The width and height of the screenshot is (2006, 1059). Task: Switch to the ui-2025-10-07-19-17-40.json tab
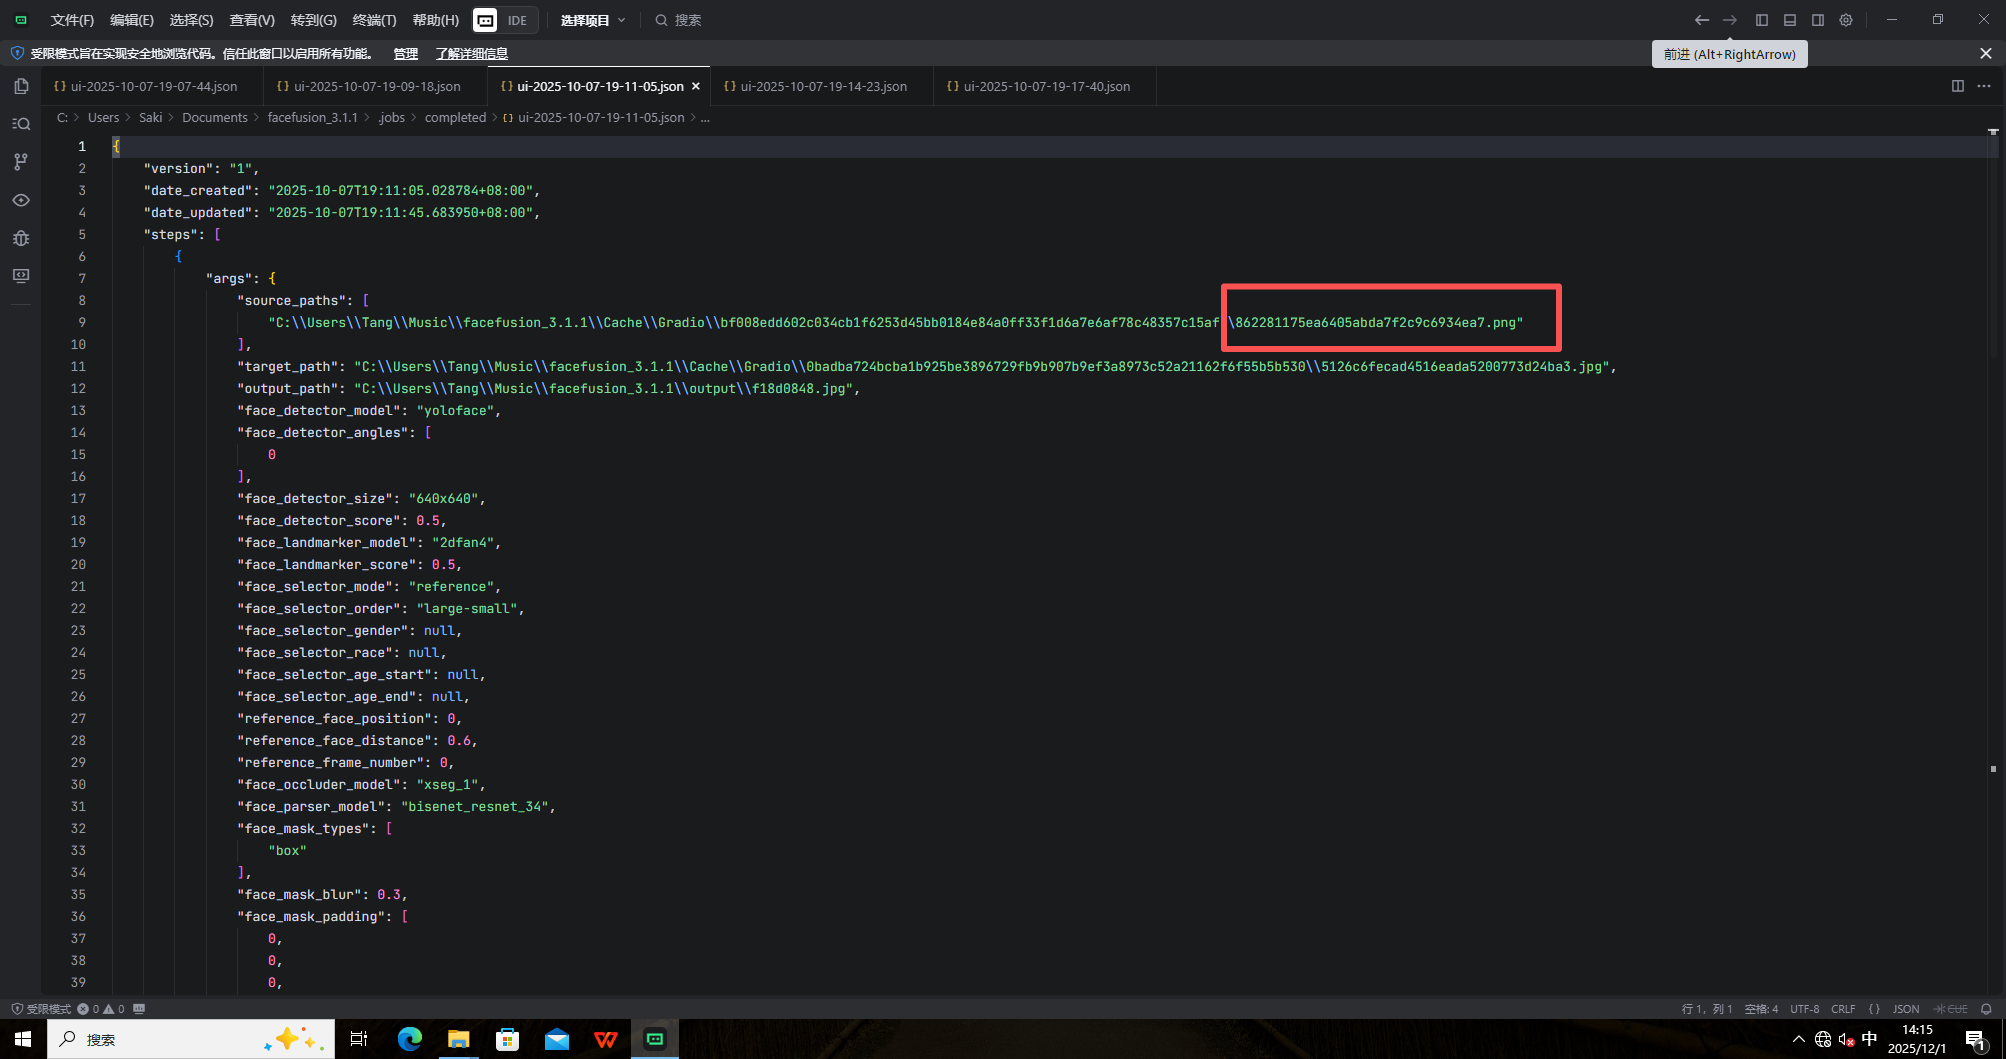1046,86
